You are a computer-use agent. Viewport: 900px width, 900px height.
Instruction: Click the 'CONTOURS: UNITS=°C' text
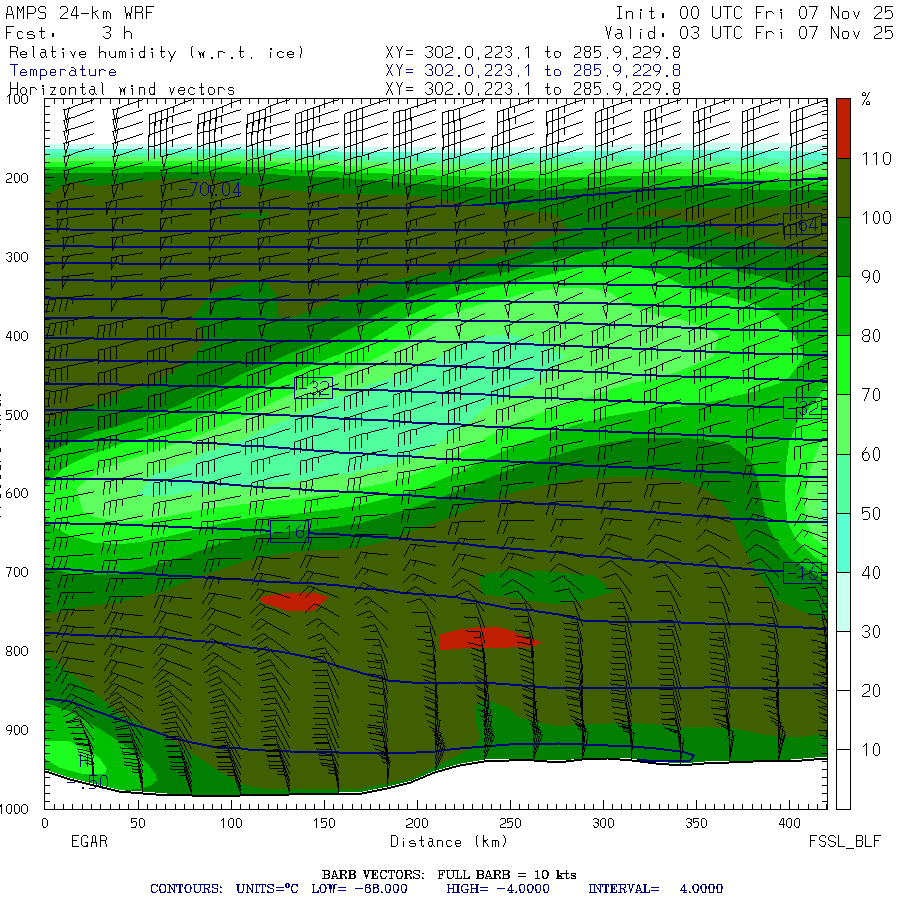point(224,889)
